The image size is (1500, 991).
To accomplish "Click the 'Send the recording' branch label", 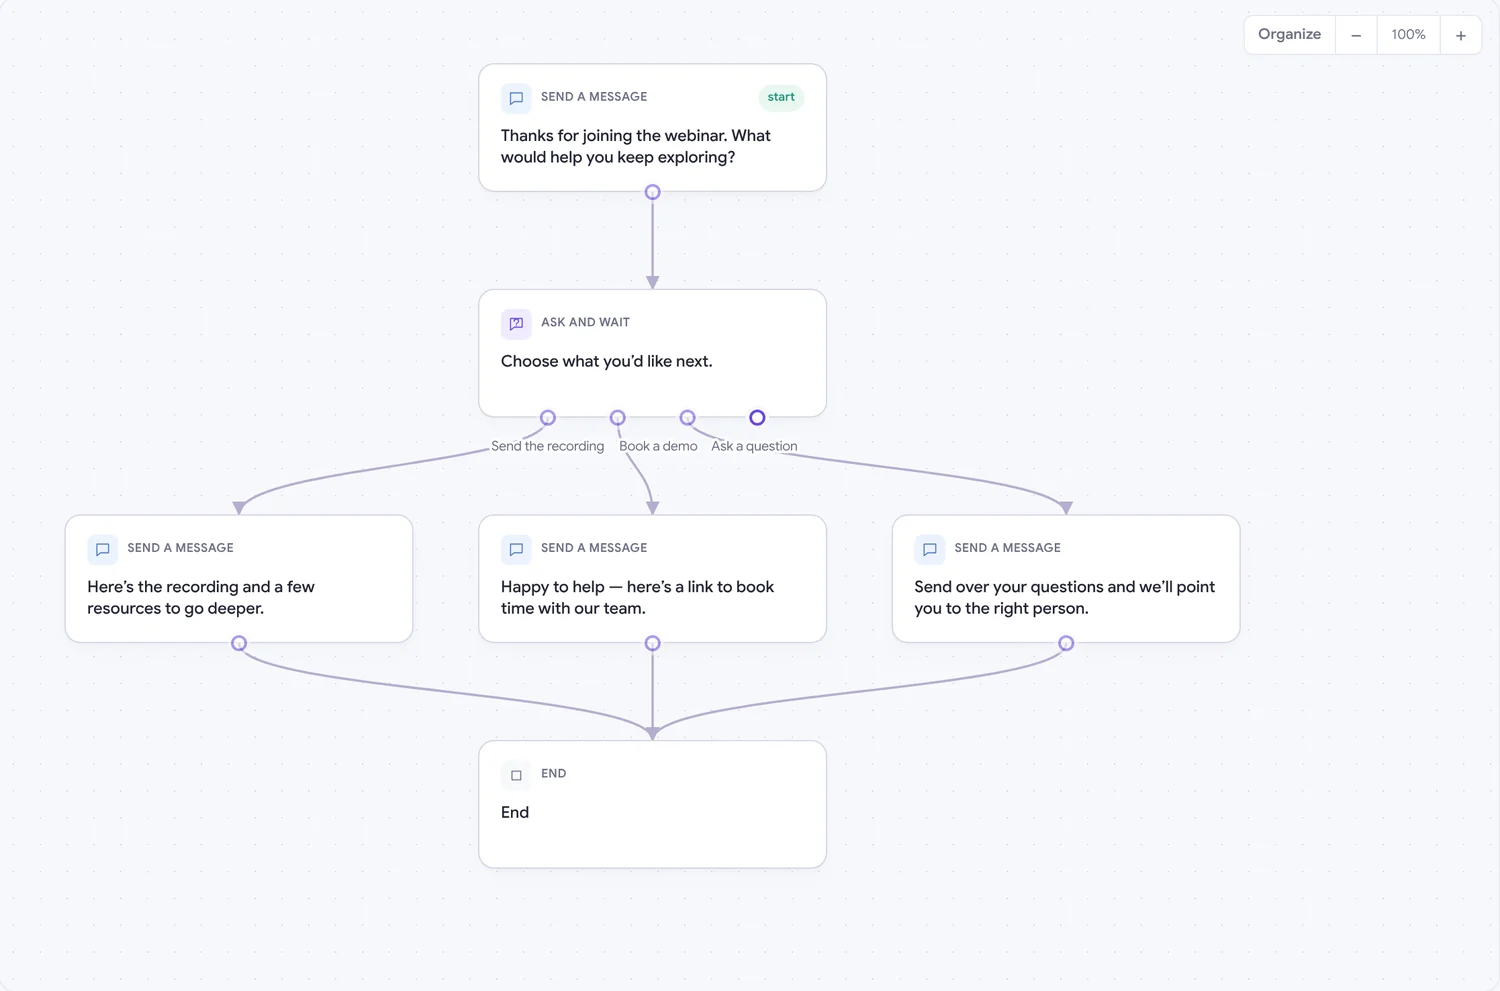I will tap(548, 446).
